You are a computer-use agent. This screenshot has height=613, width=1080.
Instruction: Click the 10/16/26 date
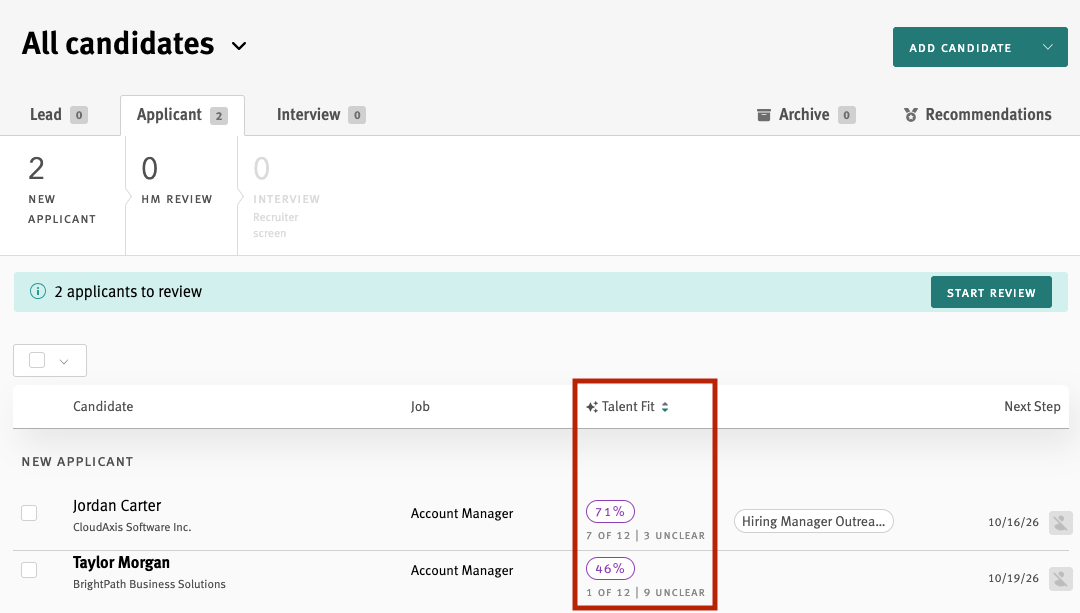1013,522
